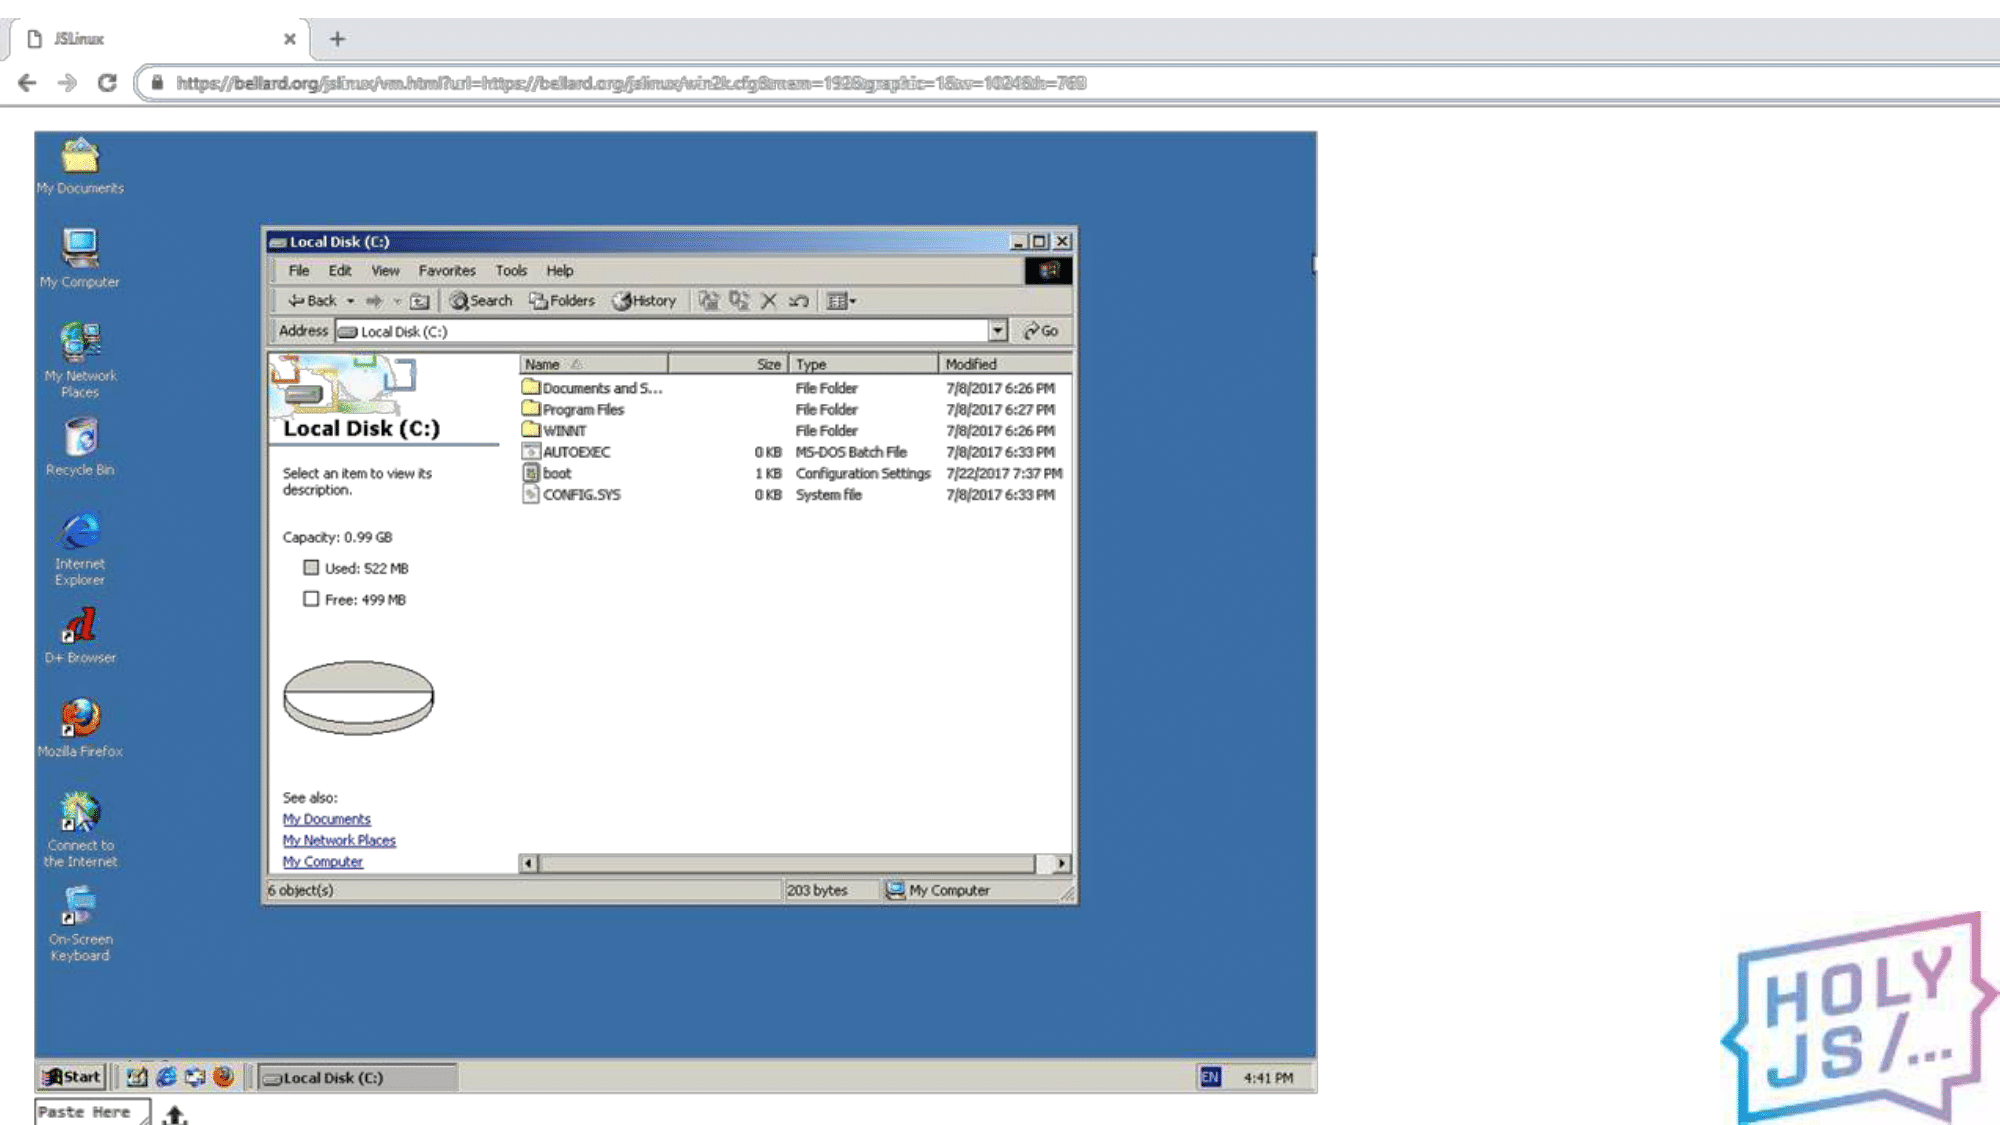This screenshot has width=2000, height=1125.
Task: Open a new browser tab
Action: (x=337, y=39)
